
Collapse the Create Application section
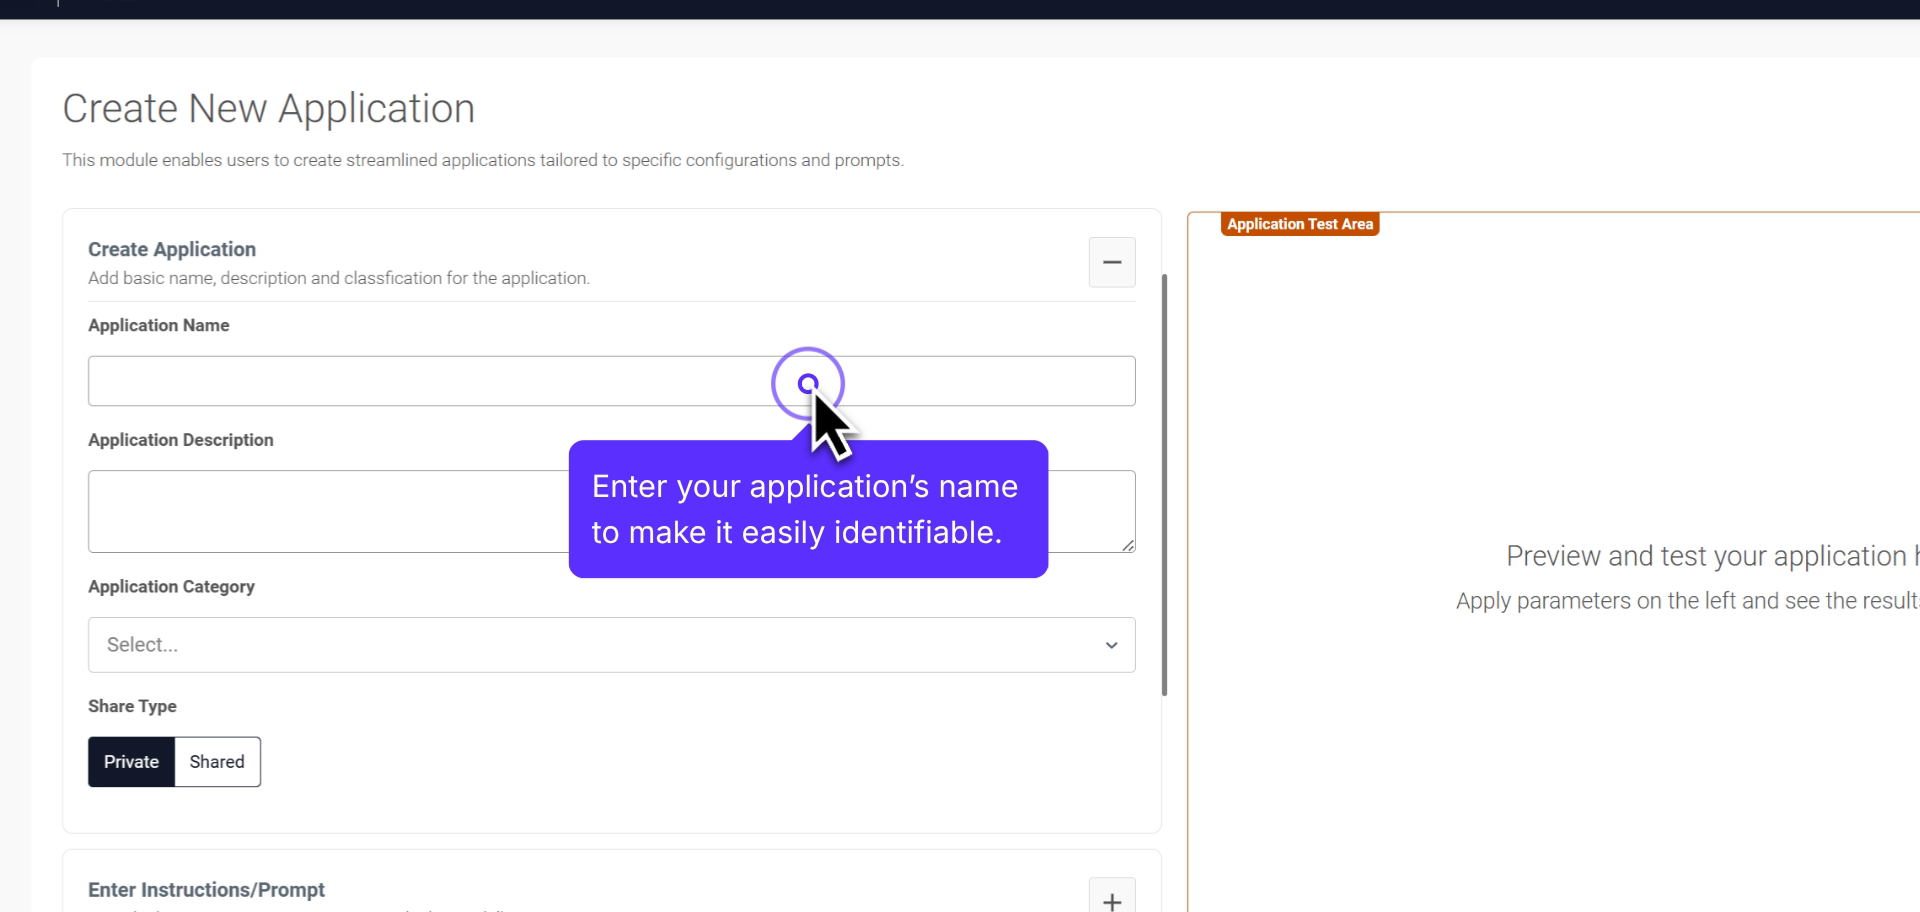coord(1112,262)
